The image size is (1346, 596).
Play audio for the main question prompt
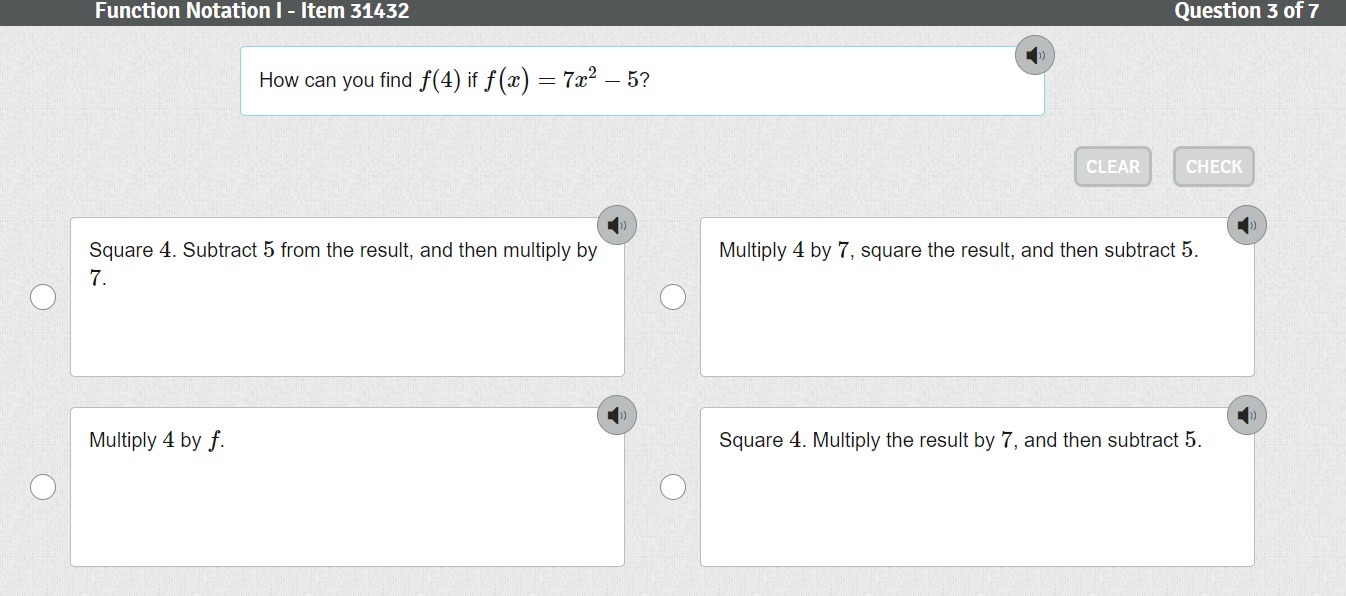point(1035,55)
